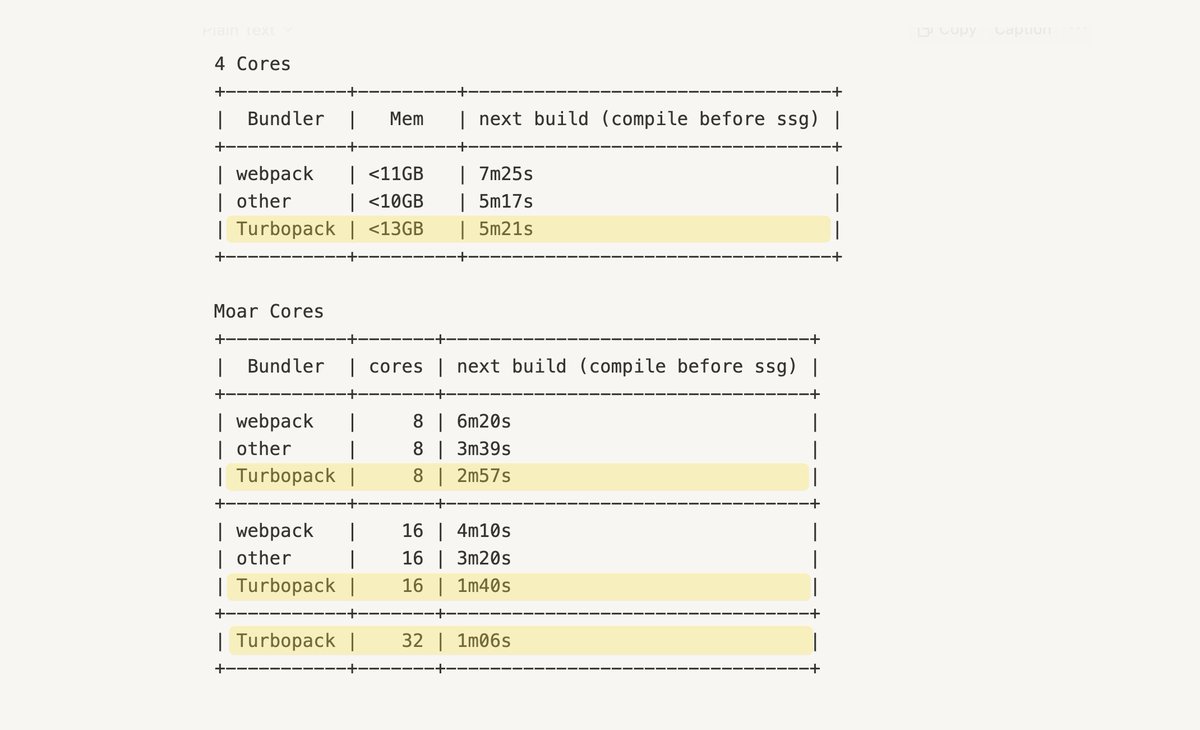Click 'Turbopack' in the 1m40s row
The width and height of the screenshot is (1200, 730).
(286, 586)
